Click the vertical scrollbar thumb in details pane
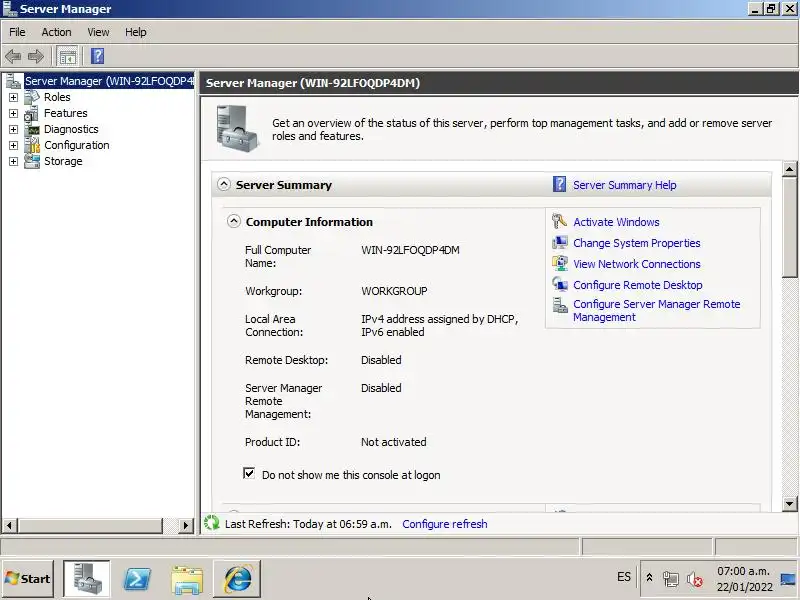The image size is (800, 600). coord(789,227)
